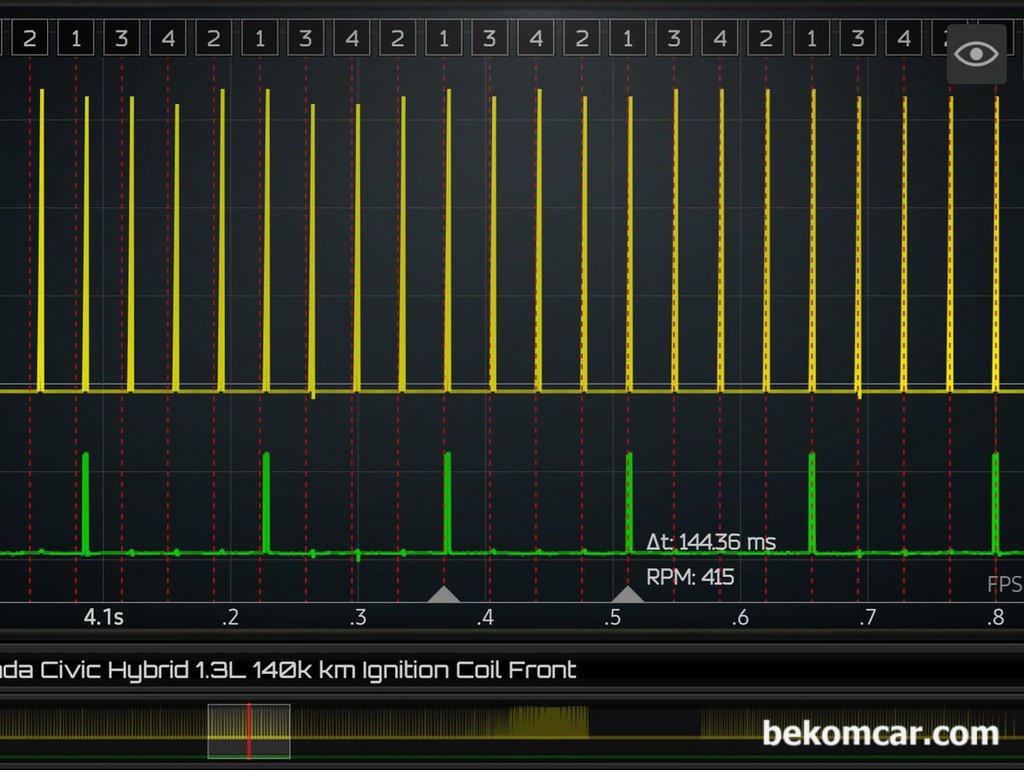Click the left triangle cursor marker before .4

[x=443, y=595]
